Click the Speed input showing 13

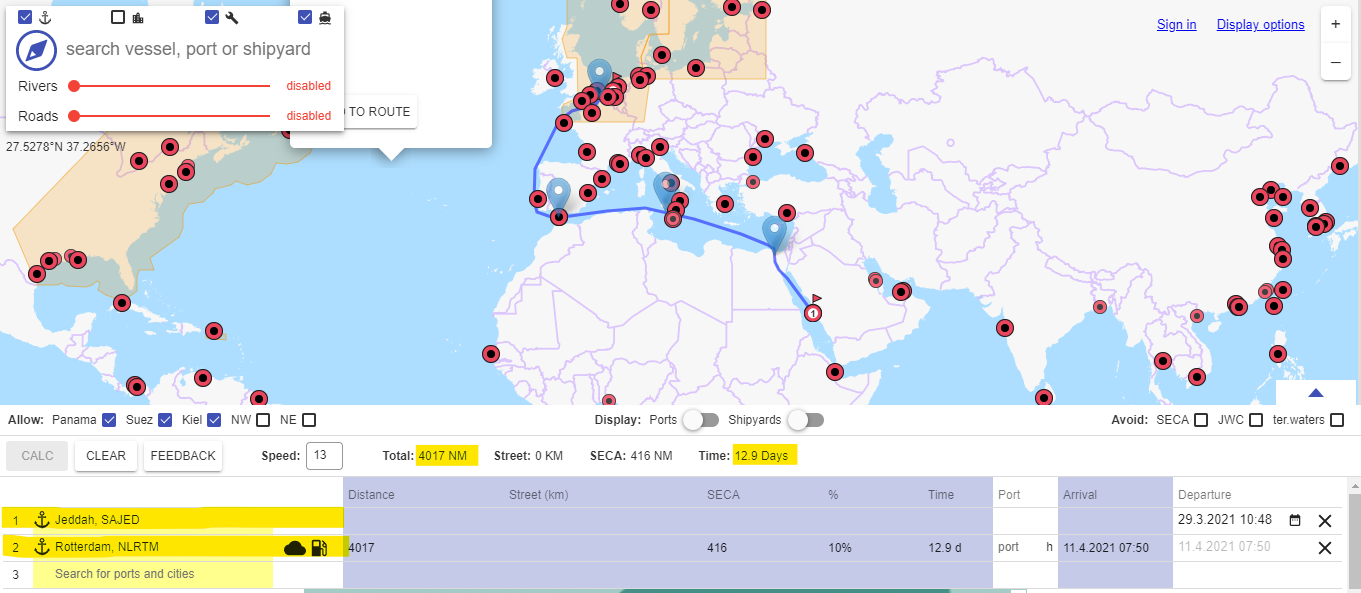(x=324, y=455)
